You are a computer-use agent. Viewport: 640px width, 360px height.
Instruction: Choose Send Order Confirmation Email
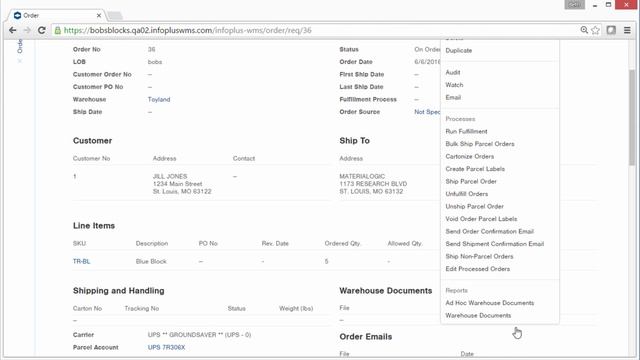coord(490,231)
